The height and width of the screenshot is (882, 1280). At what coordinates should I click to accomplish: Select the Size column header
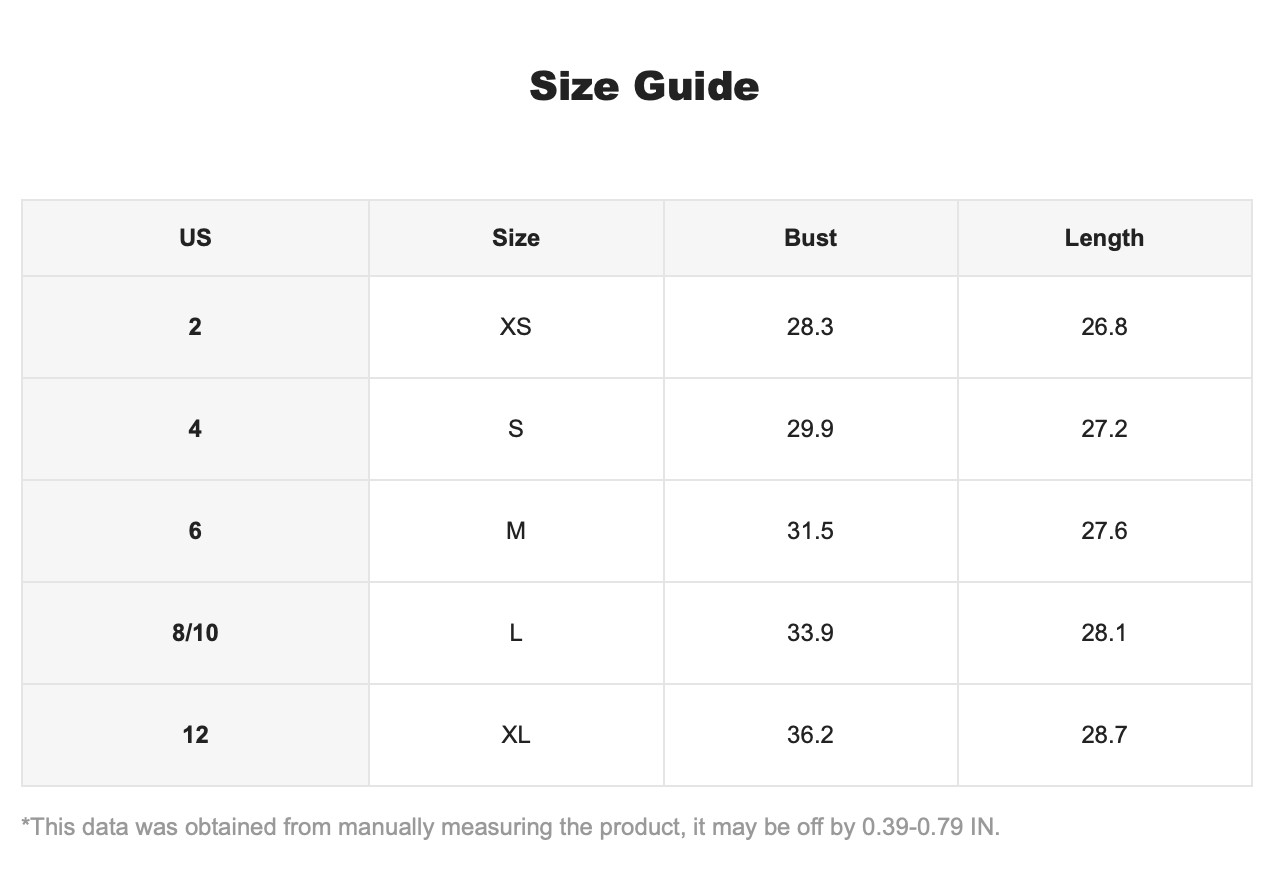pyautogui.click(x=516, y=238)
